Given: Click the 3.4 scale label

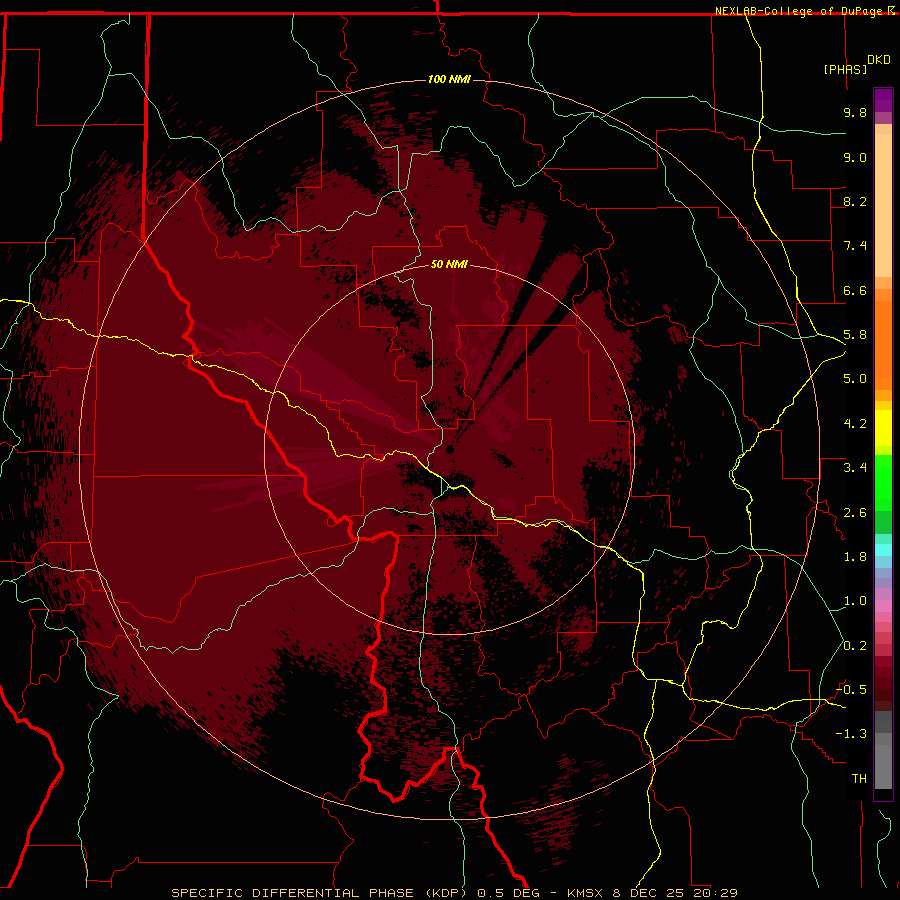Looking at the screenshot, I should 855,468.
